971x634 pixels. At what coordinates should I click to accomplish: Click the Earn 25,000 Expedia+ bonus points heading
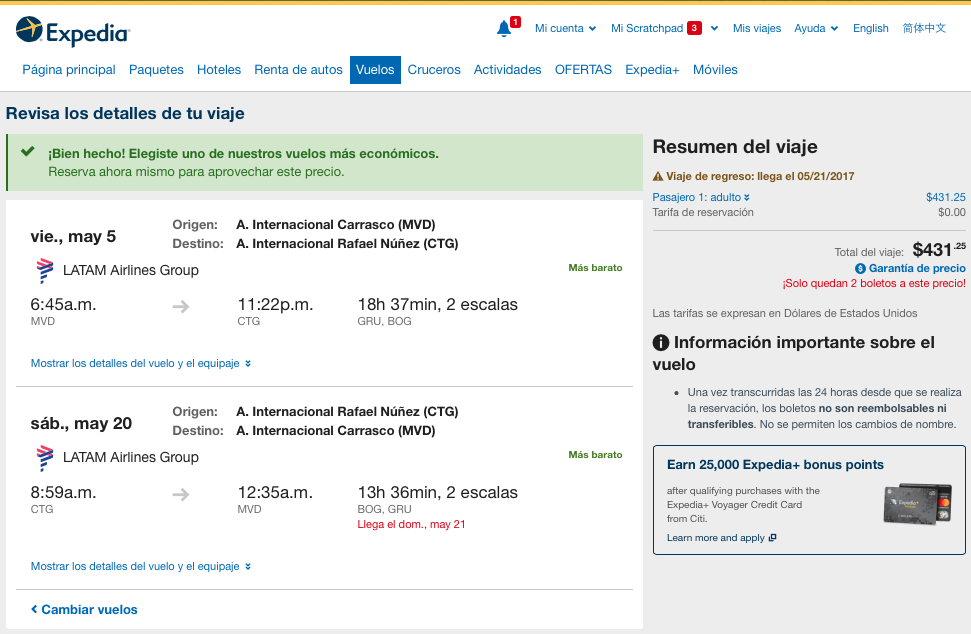tap(775, 465)
